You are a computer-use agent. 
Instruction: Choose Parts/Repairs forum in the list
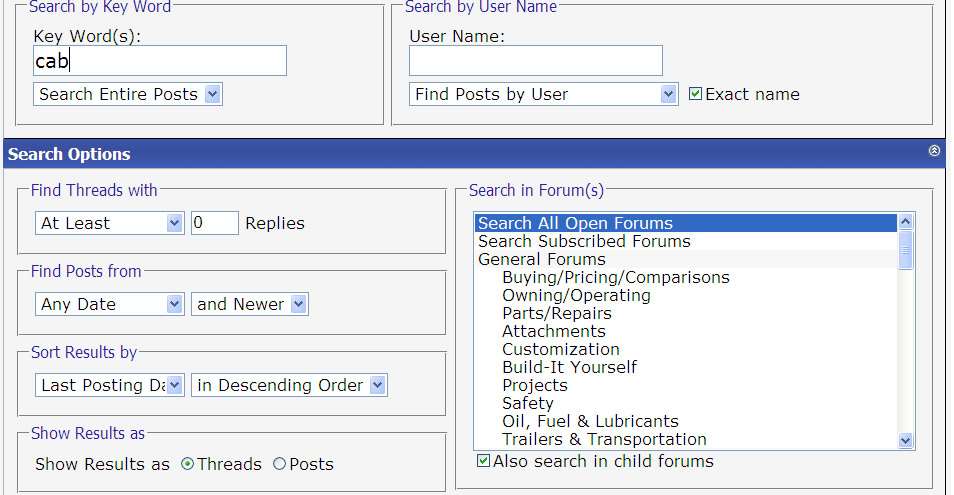(x=556, y=313)
